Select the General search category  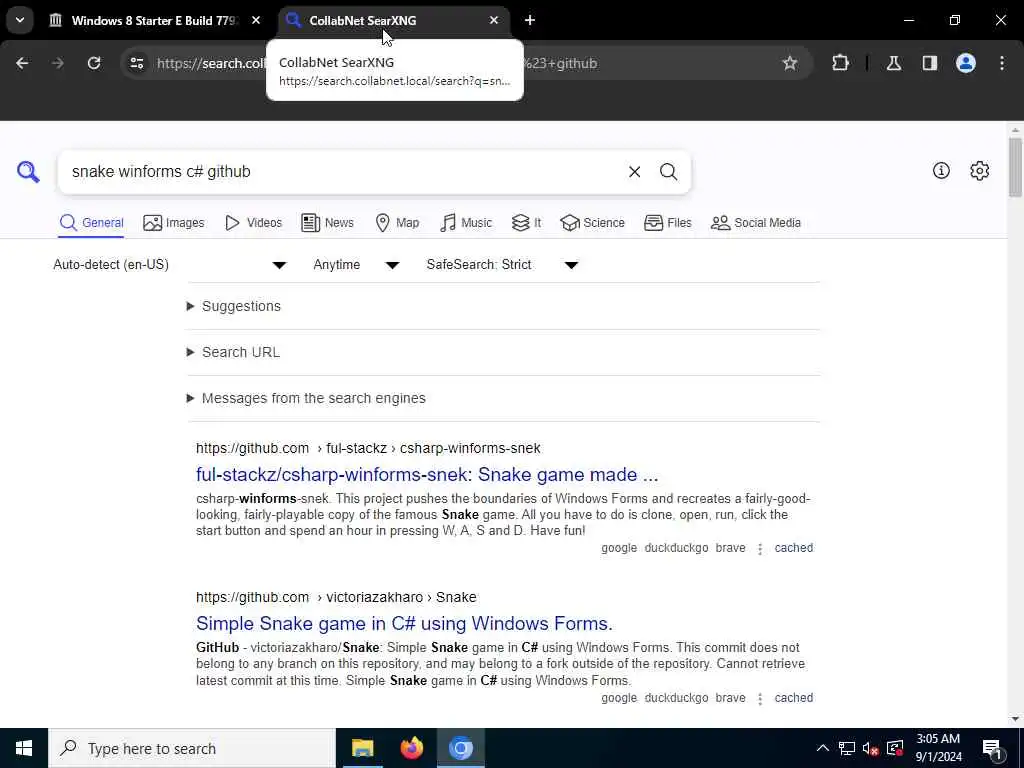(91, 223)
